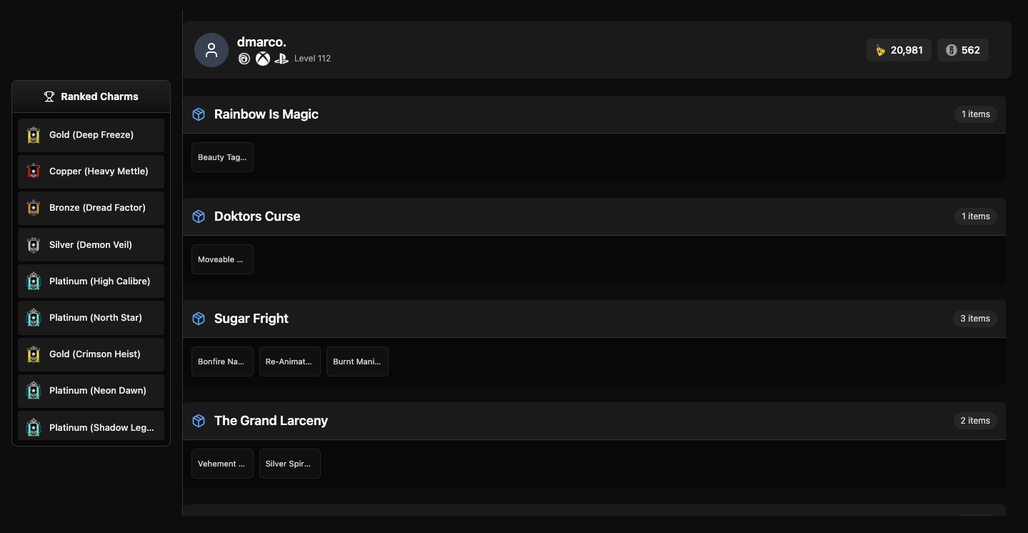Click the dmarco profile avatar icon
Image resolution: width=1028 pixels, height=533 pixels.
pos(211,50)
